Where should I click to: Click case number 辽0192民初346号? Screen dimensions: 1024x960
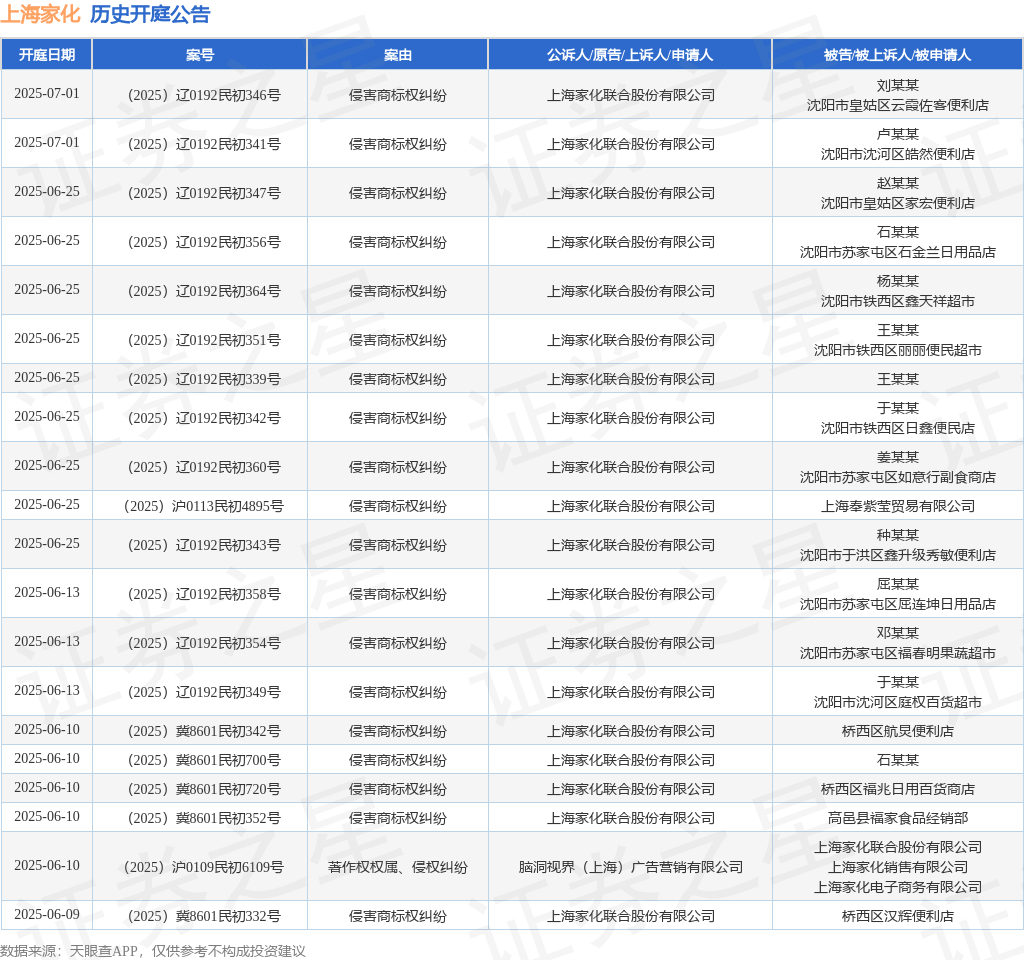[x=204, y=95]
